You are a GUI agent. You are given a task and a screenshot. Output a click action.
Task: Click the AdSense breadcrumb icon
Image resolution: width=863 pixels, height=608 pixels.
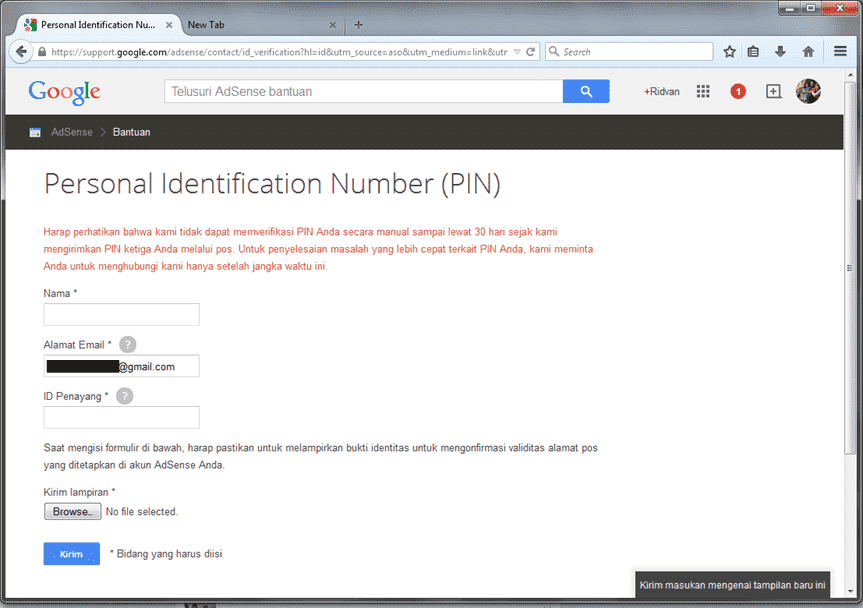click(35, 132)
